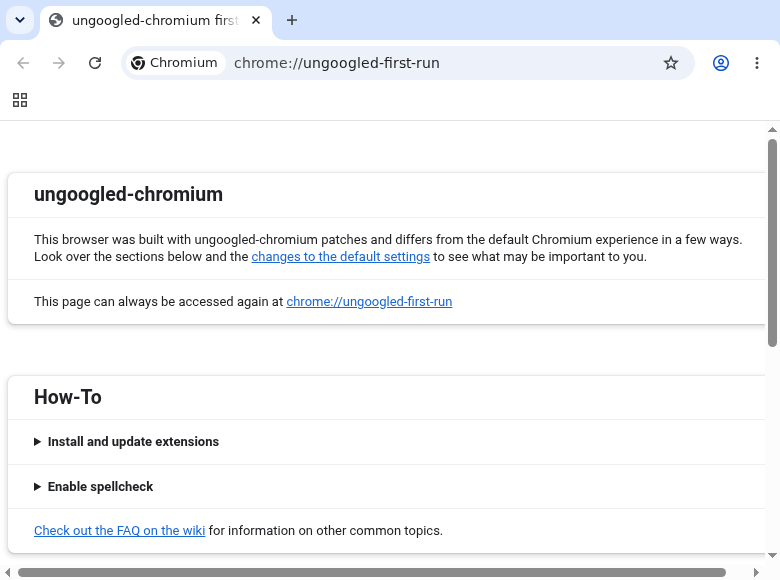Image resolution: width=780 pixels, height=580 pixels.
Task: Expand Enable spellcheck section
Action: [94, 486]
